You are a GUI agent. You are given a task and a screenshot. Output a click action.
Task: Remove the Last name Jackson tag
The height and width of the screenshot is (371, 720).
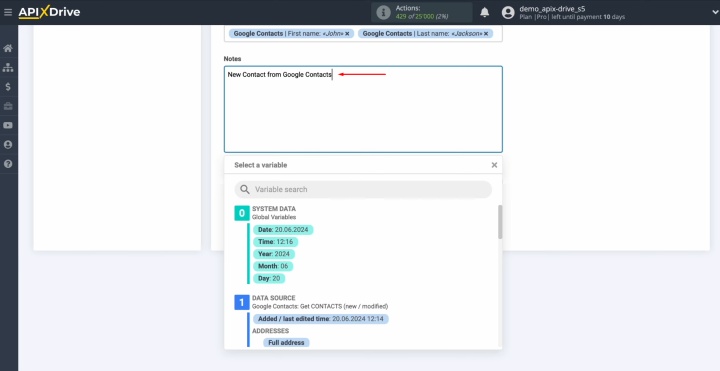click(x=486, y=34)
